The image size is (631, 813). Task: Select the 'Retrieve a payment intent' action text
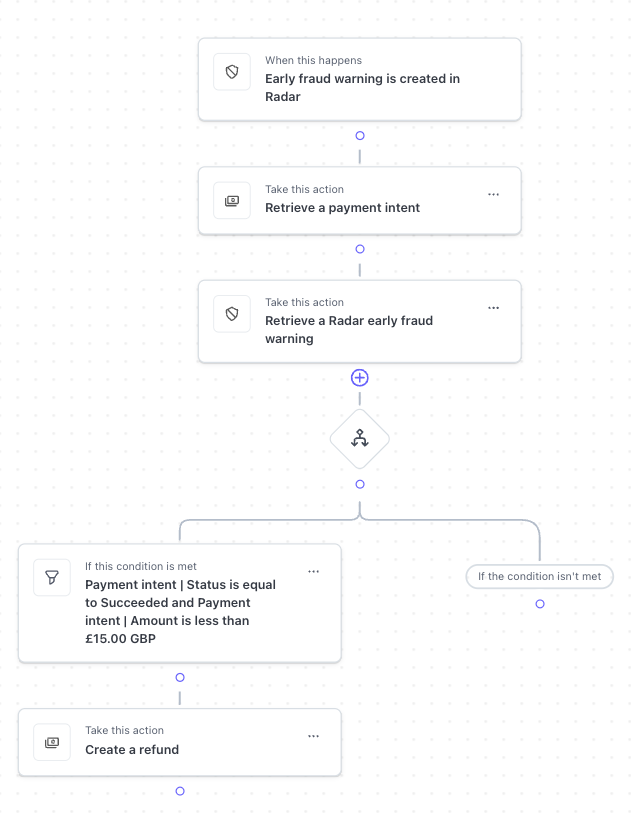(x=342, y=208)
